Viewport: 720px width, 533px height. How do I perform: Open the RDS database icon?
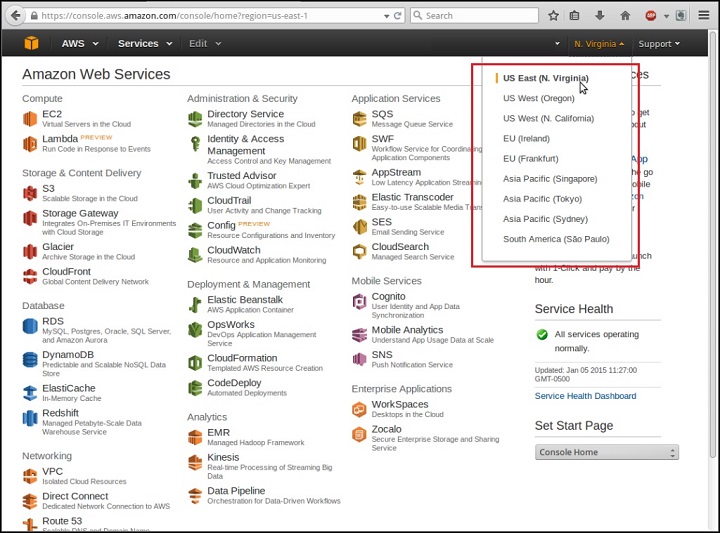tap(30, 326)
